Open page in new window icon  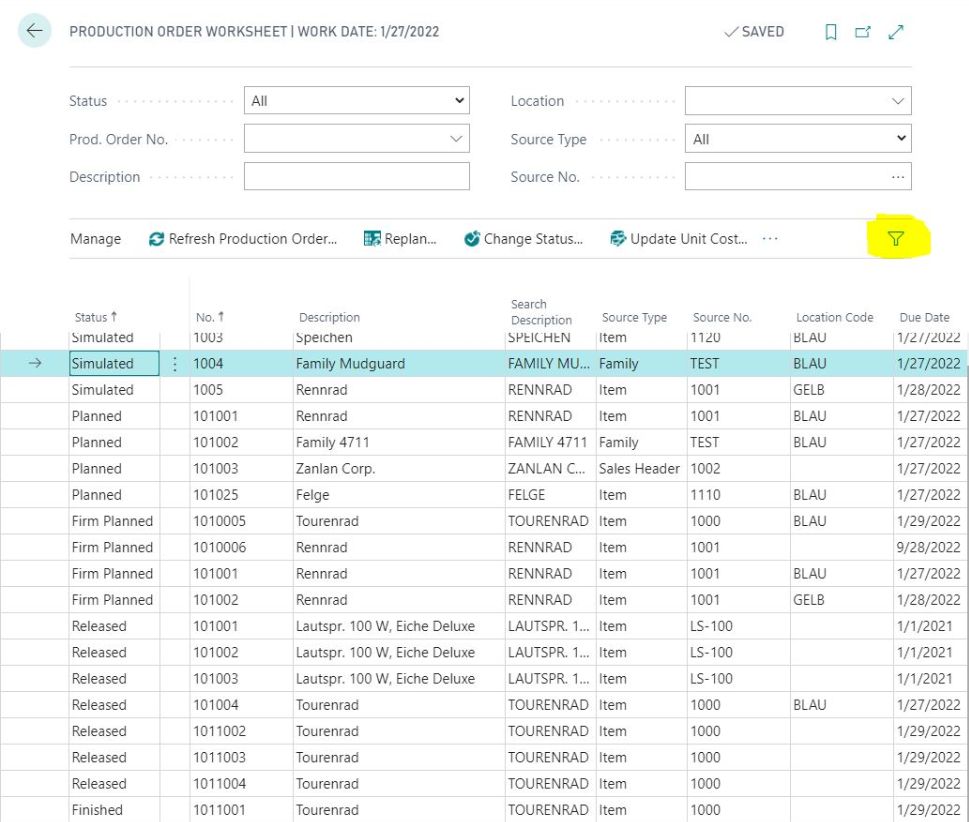tap(863, 32)
